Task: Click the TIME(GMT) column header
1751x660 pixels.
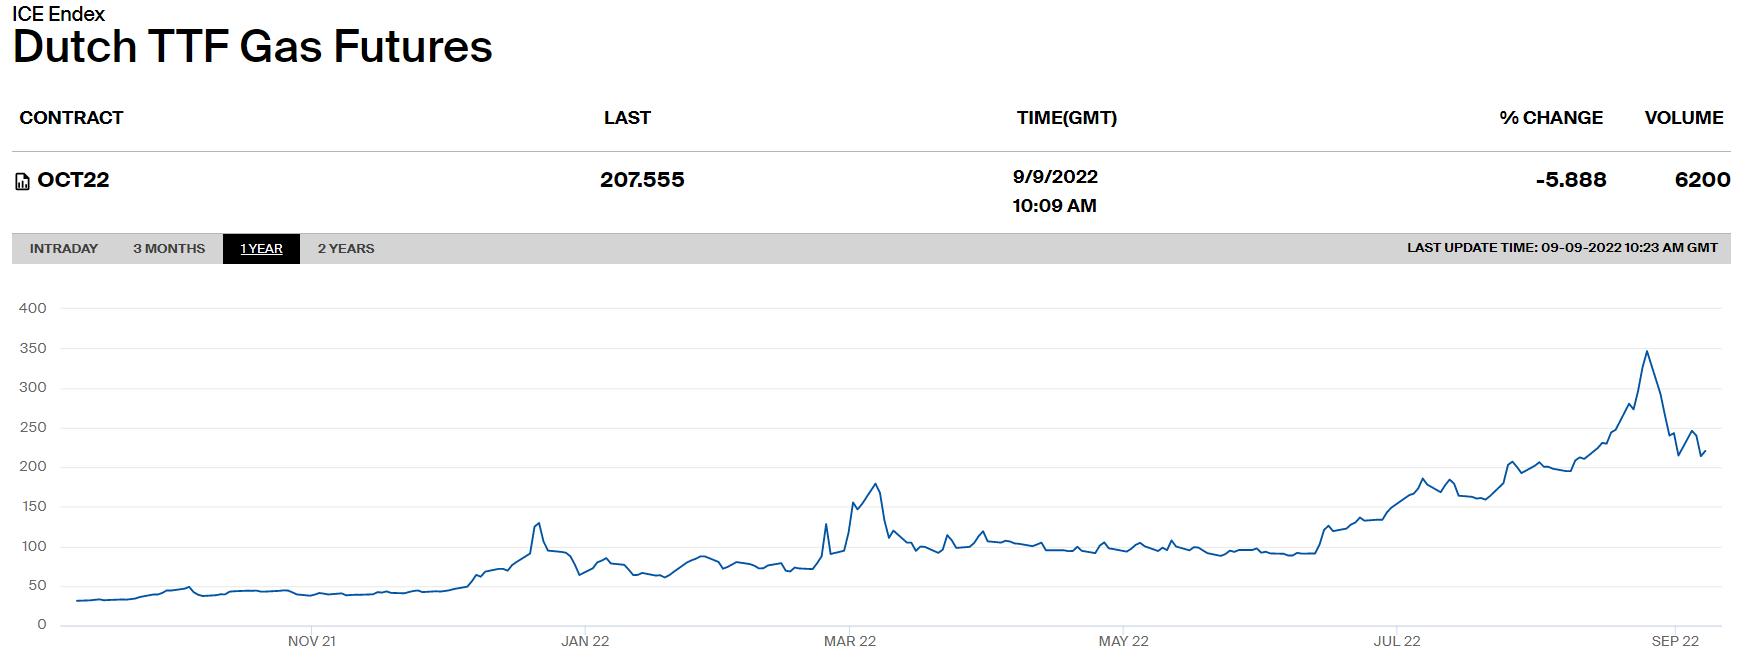Action: [1066, 118]
